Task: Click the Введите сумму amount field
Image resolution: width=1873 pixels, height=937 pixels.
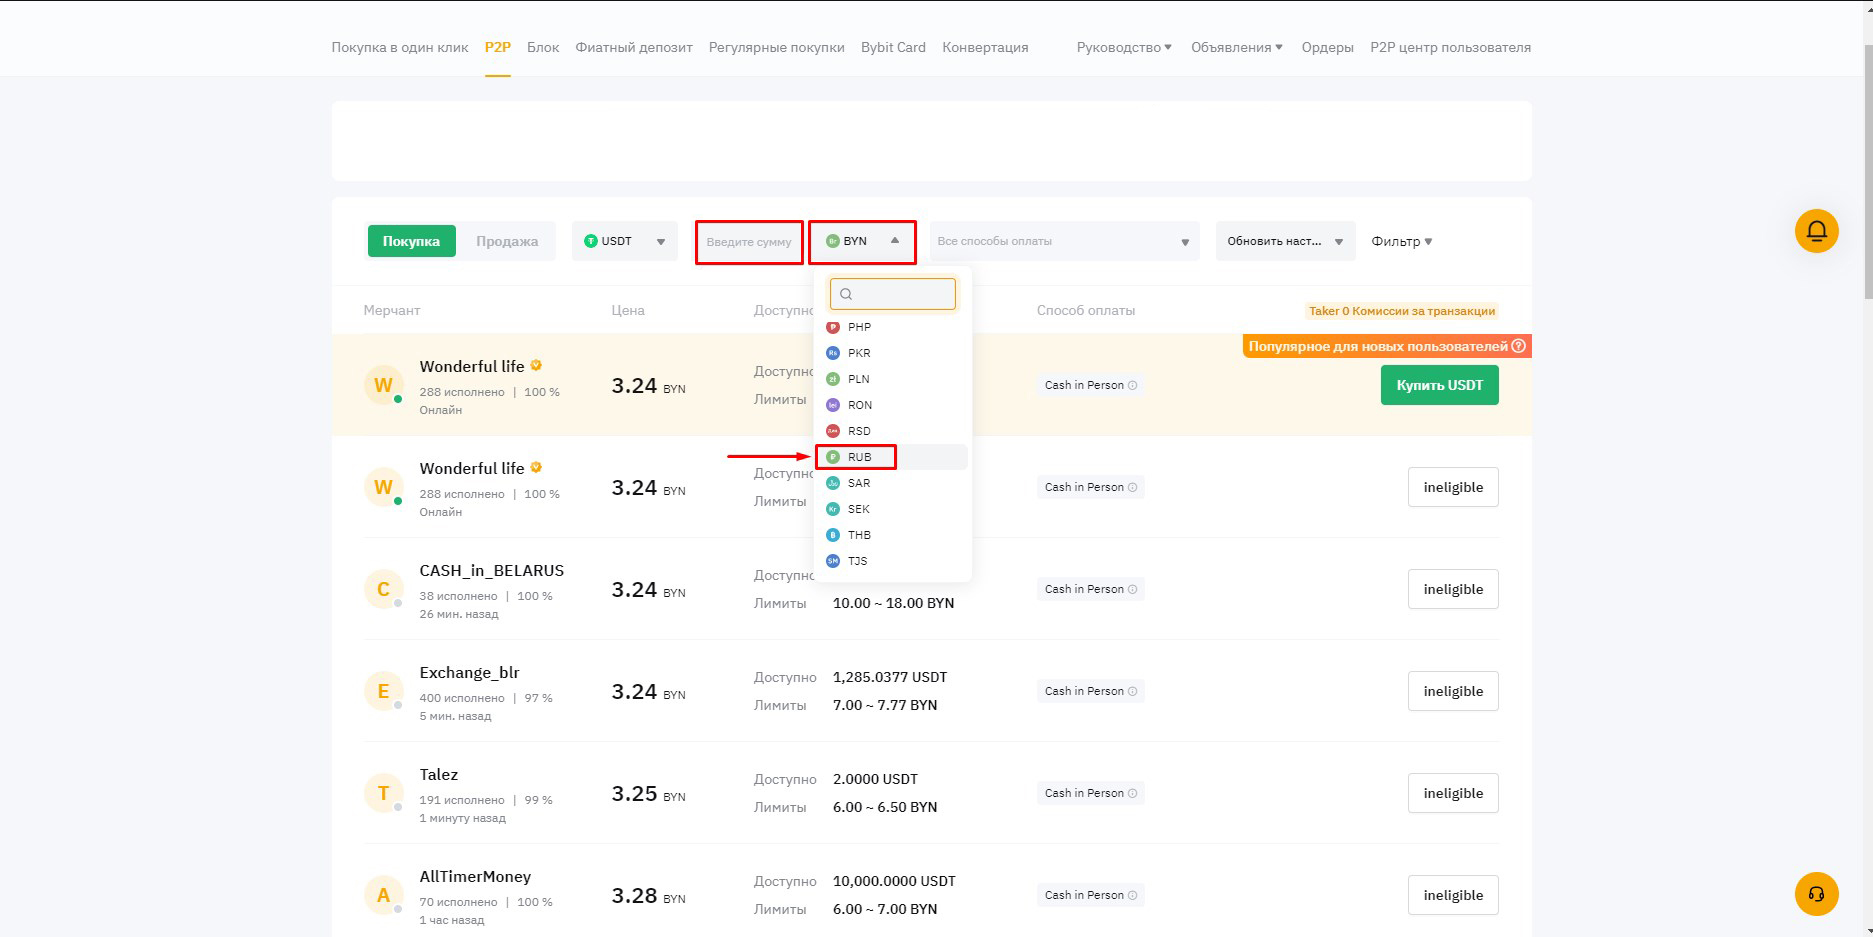Action: pyautogui.click(x=749, y=242)
